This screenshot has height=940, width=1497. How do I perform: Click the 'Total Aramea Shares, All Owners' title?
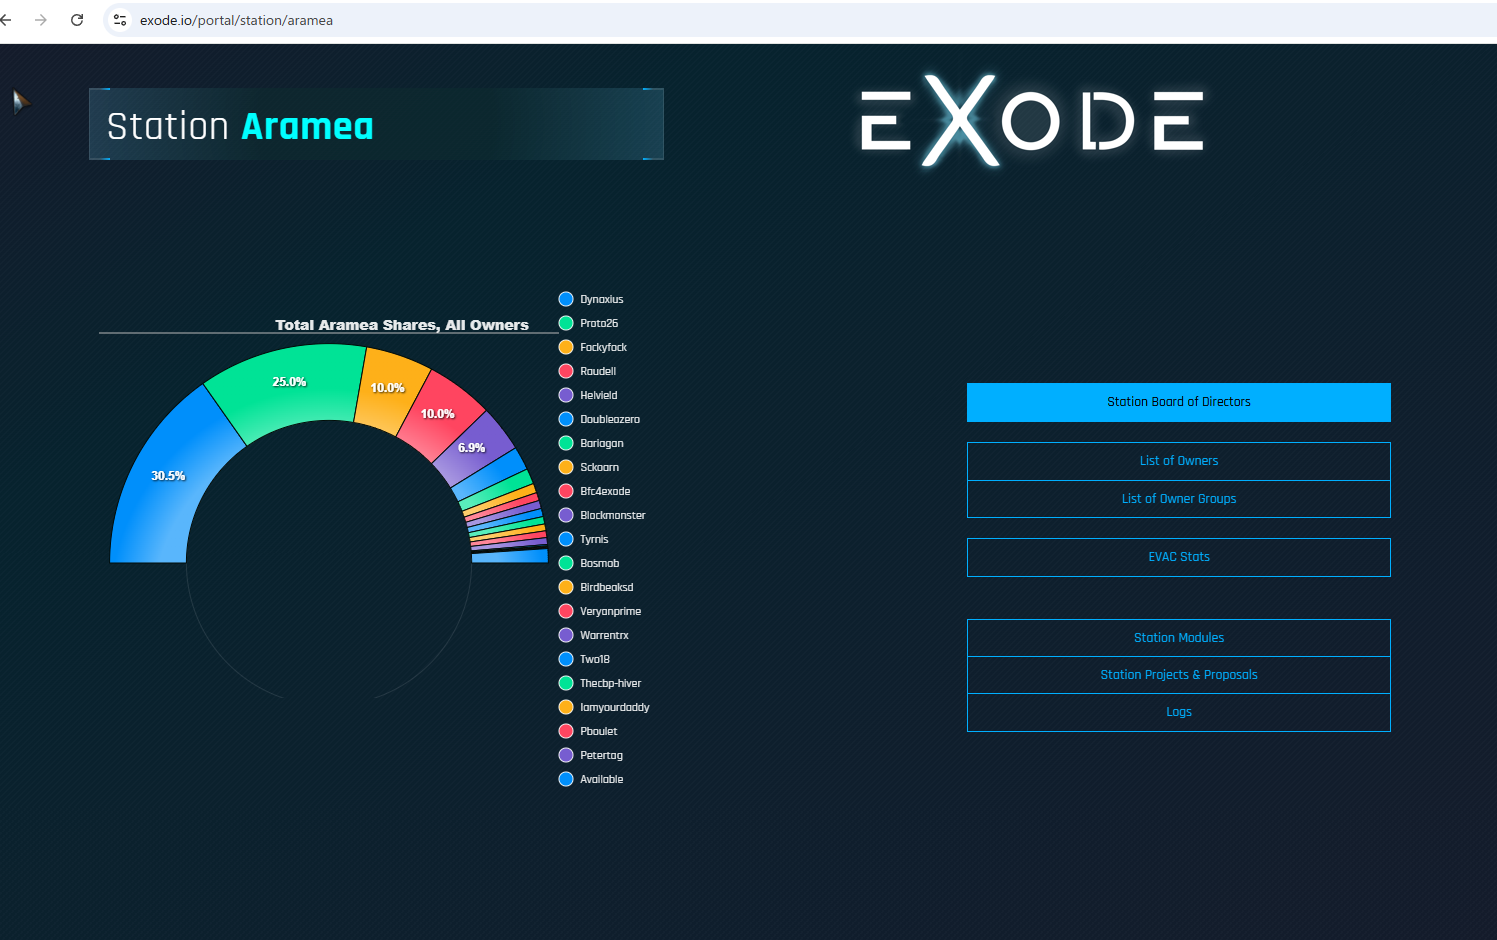coord(402,325)
